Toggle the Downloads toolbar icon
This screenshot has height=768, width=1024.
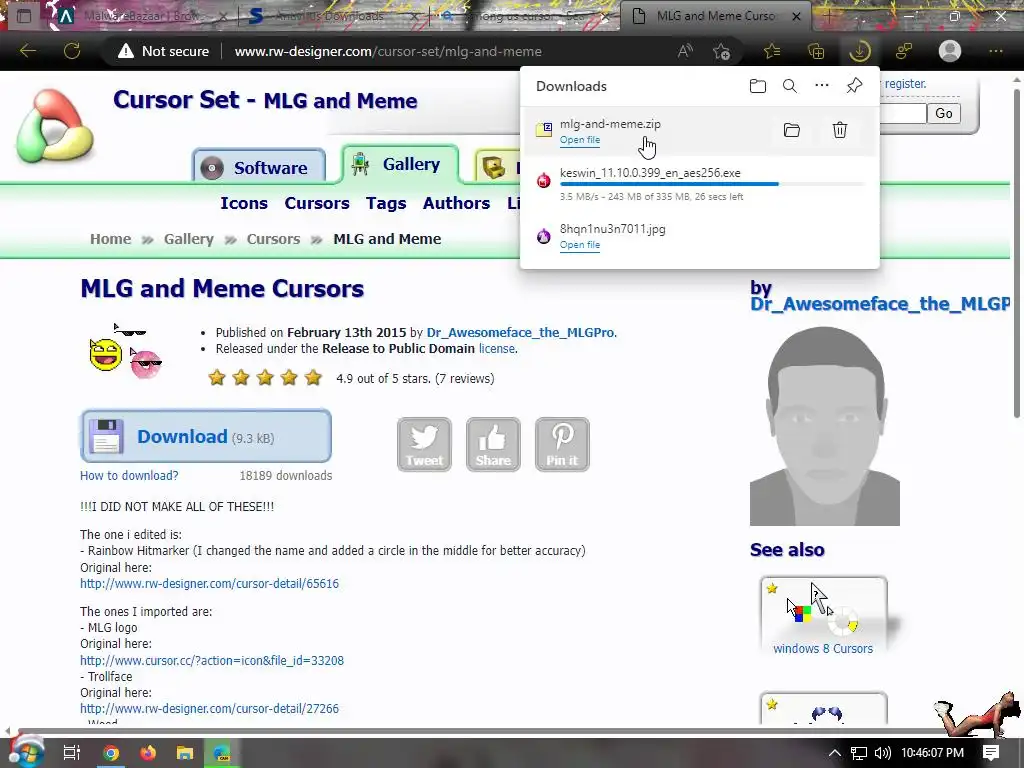[x=859, y=51]
